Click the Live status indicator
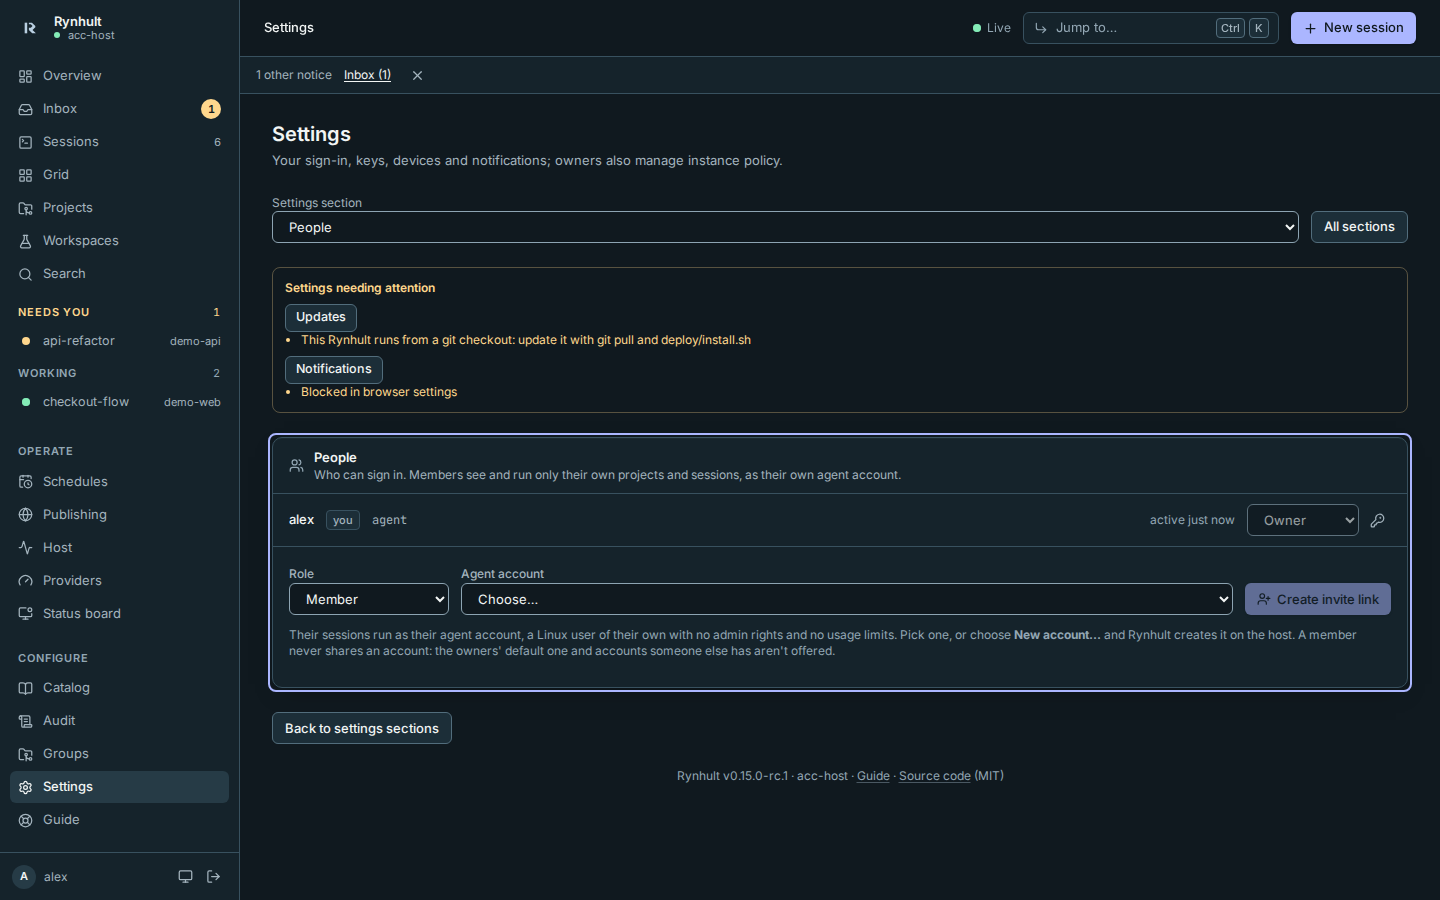The height and width of the screenshot is (900, 1440). point(992,28)
